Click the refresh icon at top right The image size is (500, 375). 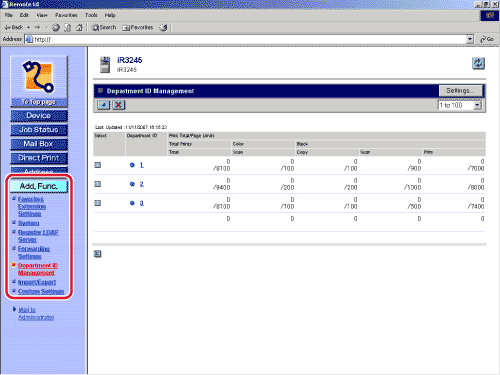click(x=478, y=63)
